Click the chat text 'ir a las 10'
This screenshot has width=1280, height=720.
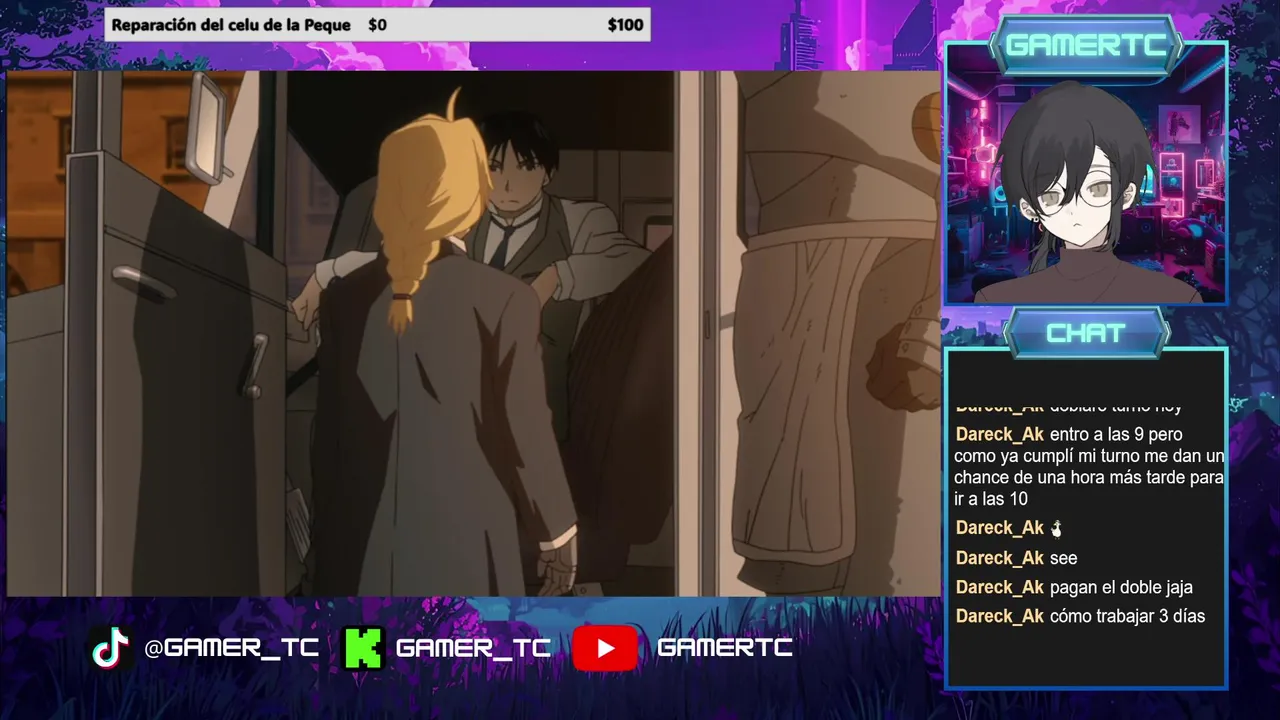coord(991,499)
